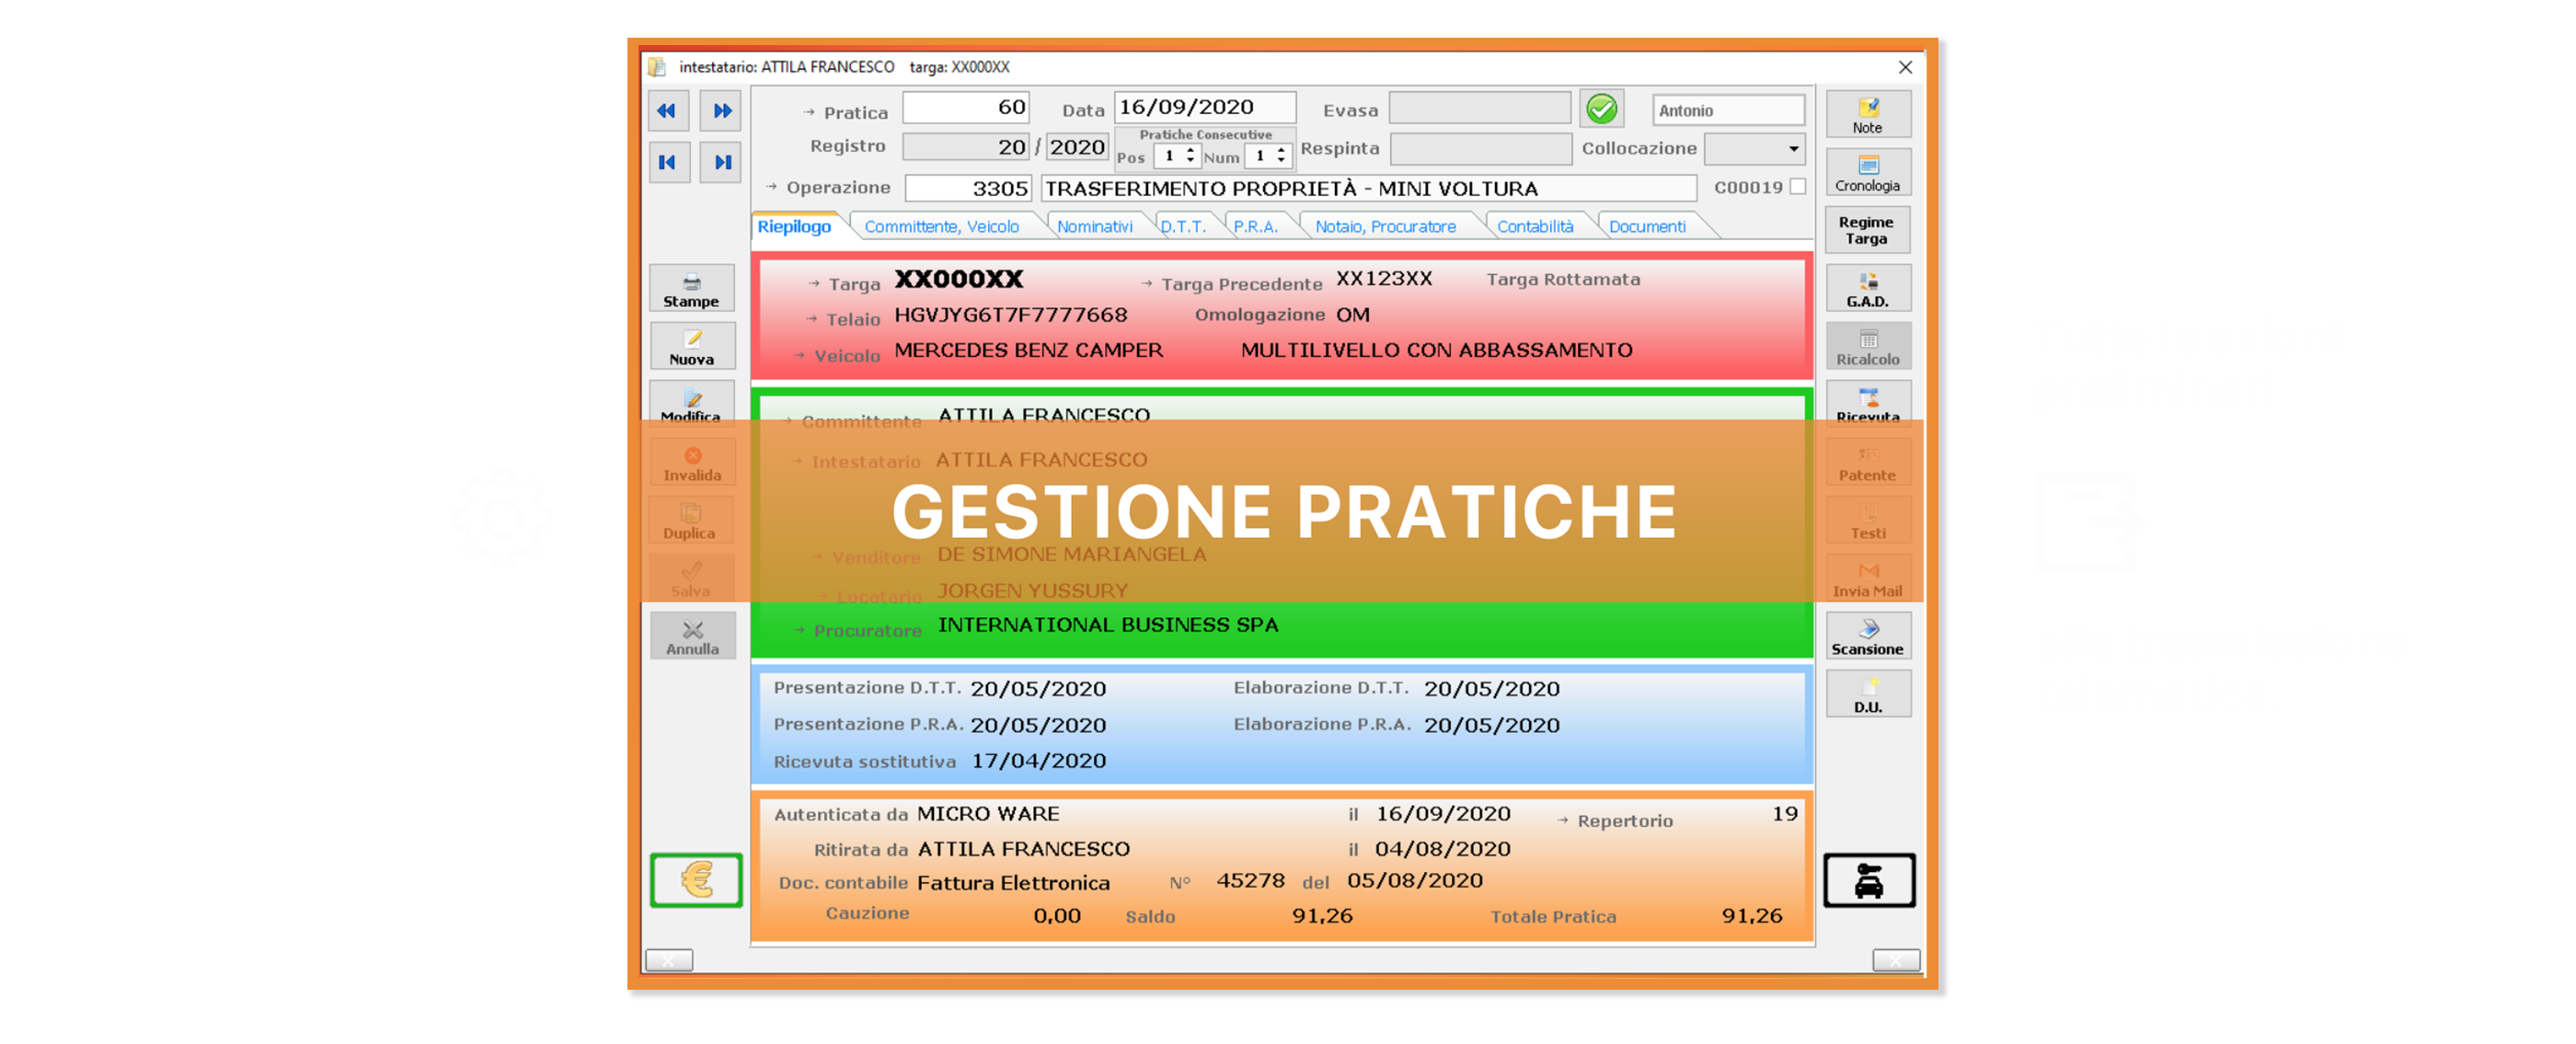This screenshot has height=1044, width=2576.
Task: Open the Nominativi tab
Action: pyautogui.click(x=1094, y=227)
